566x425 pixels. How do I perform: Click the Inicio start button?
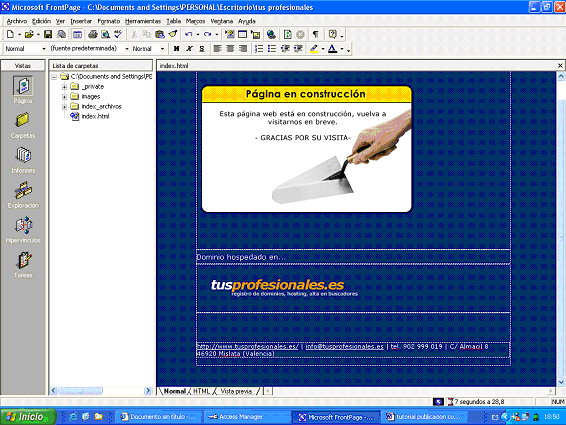[28, 417]
